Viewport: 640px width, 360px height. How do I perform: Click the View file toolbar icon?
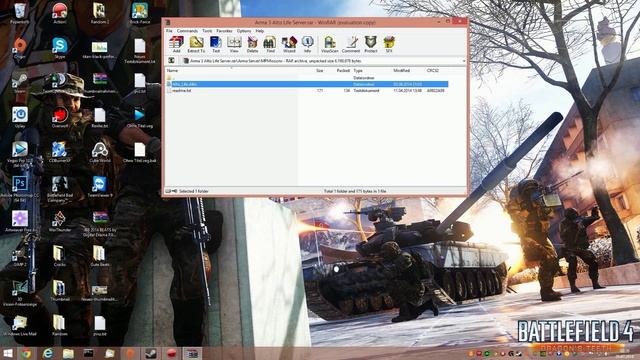pyautogui.click(x=234, y=44)
